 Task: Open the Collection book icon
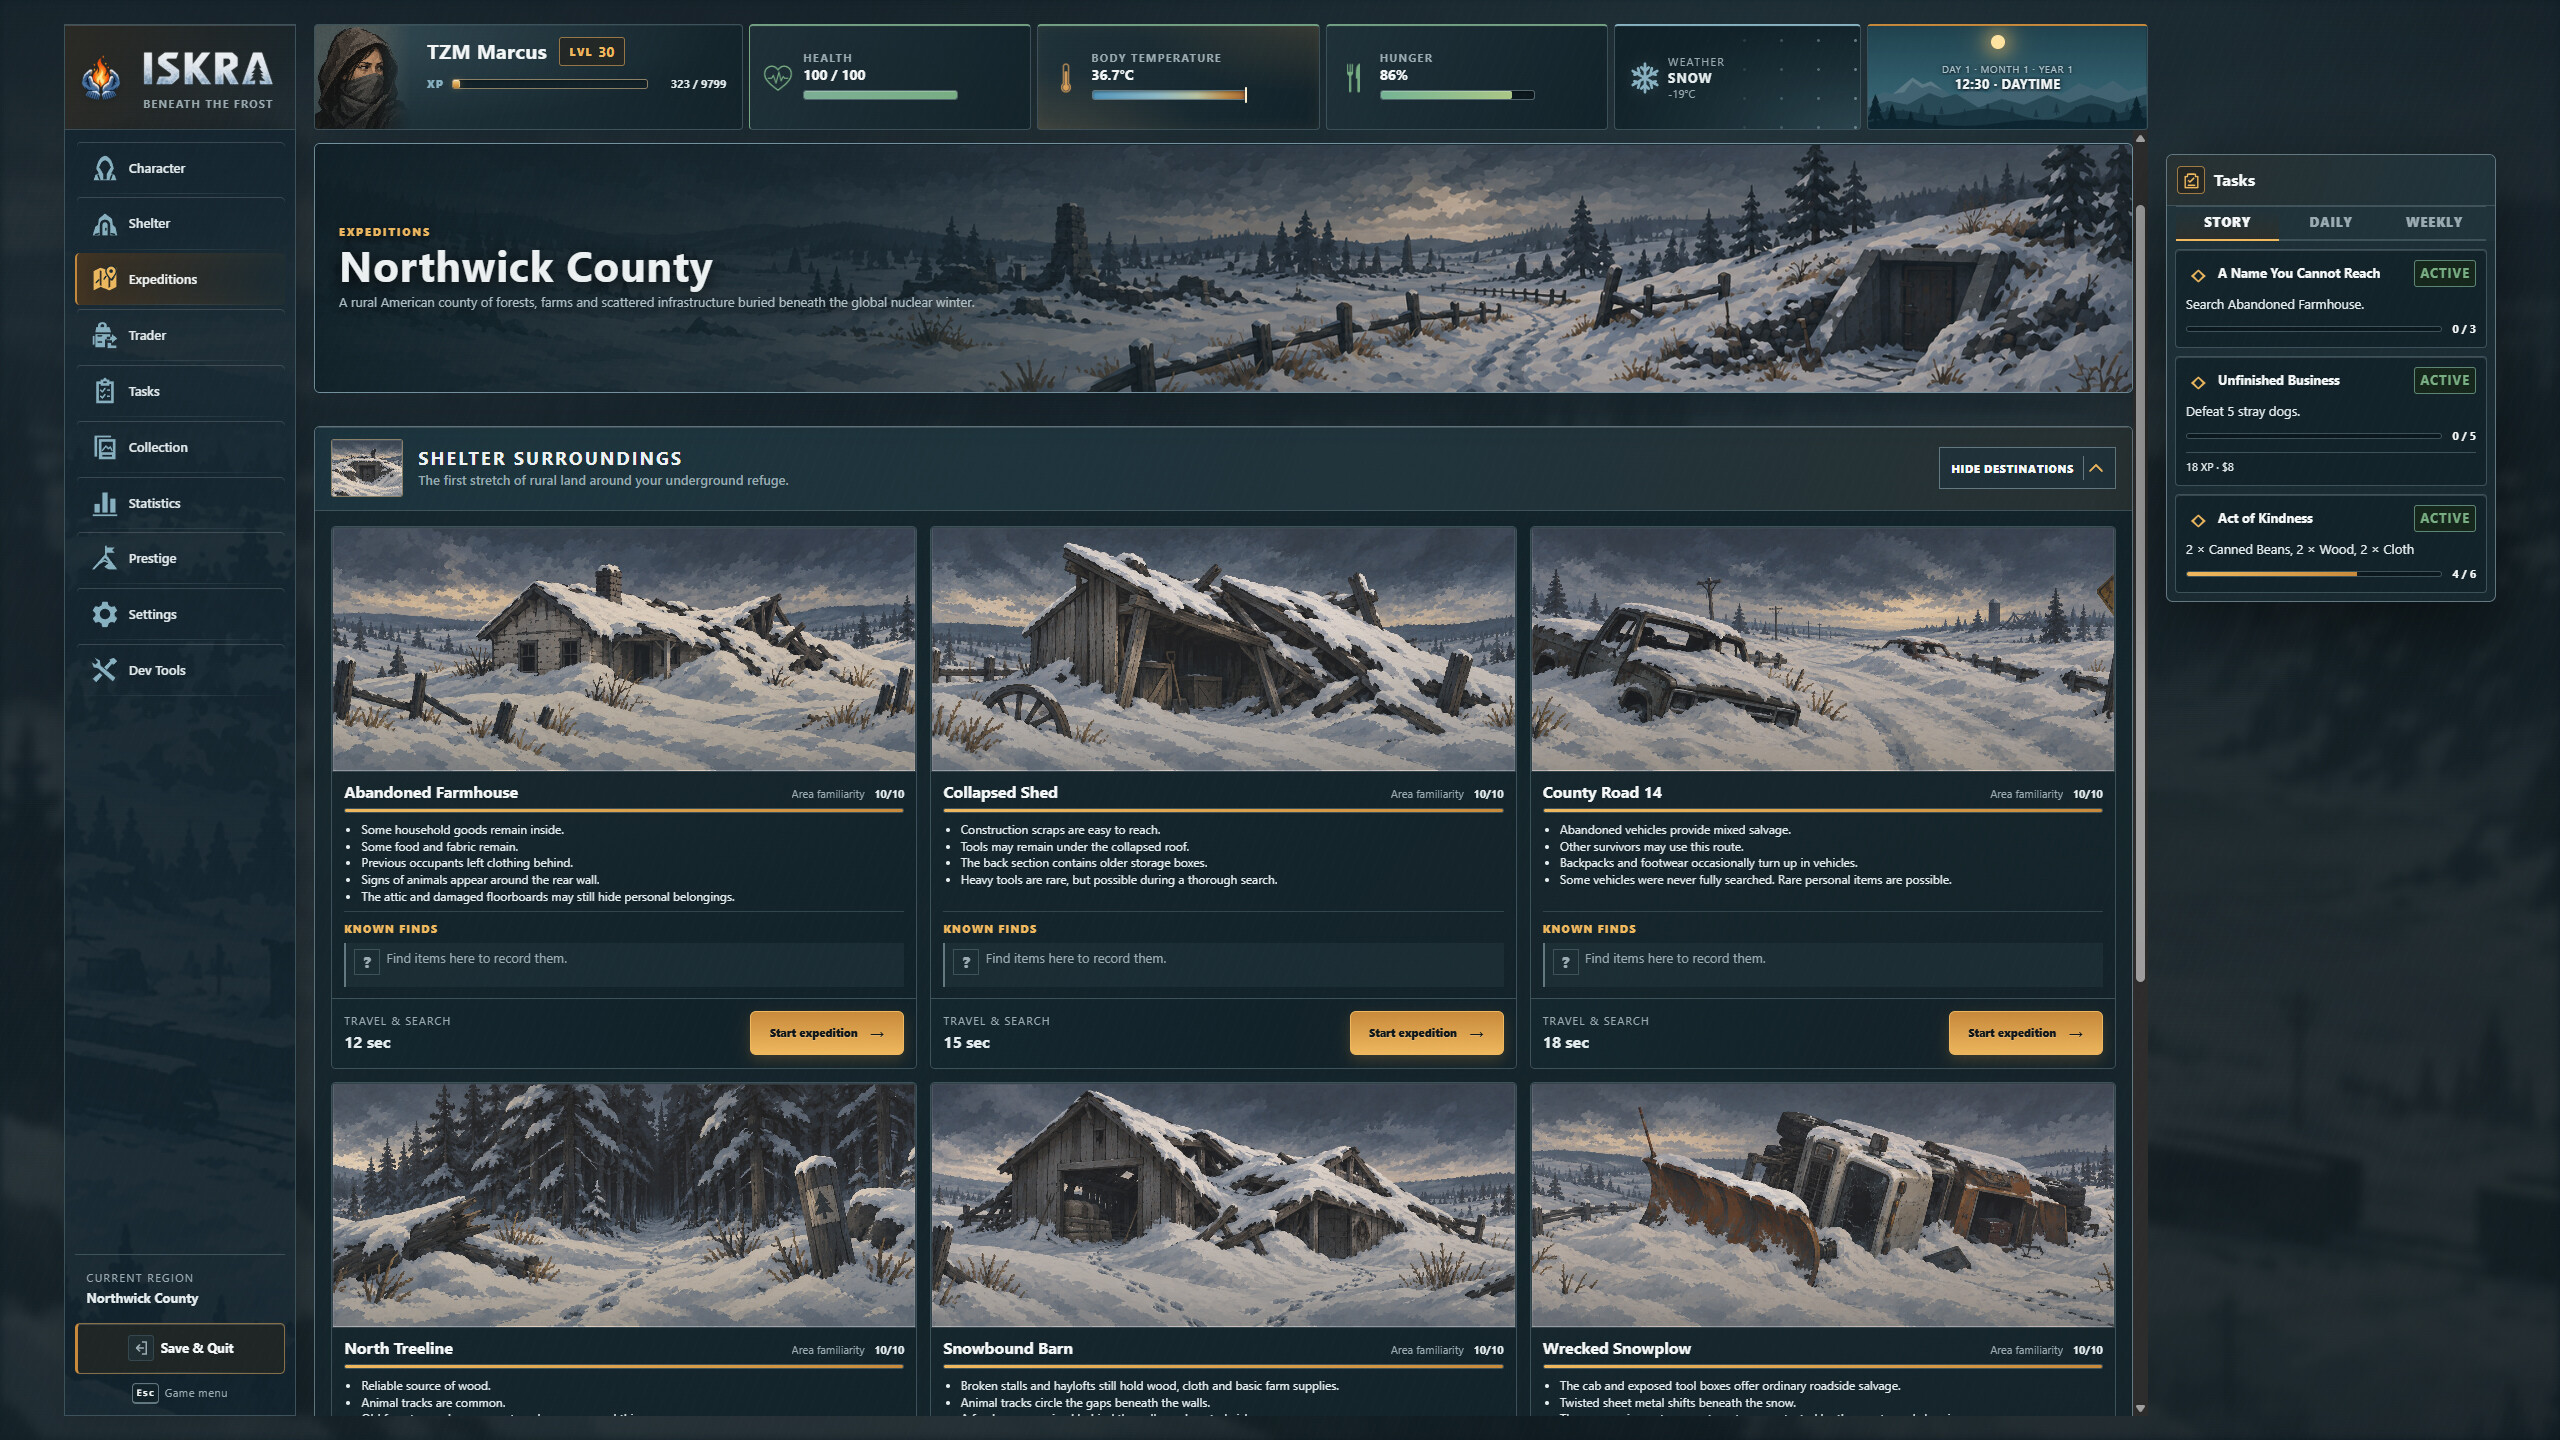click(x=104, y=447)
